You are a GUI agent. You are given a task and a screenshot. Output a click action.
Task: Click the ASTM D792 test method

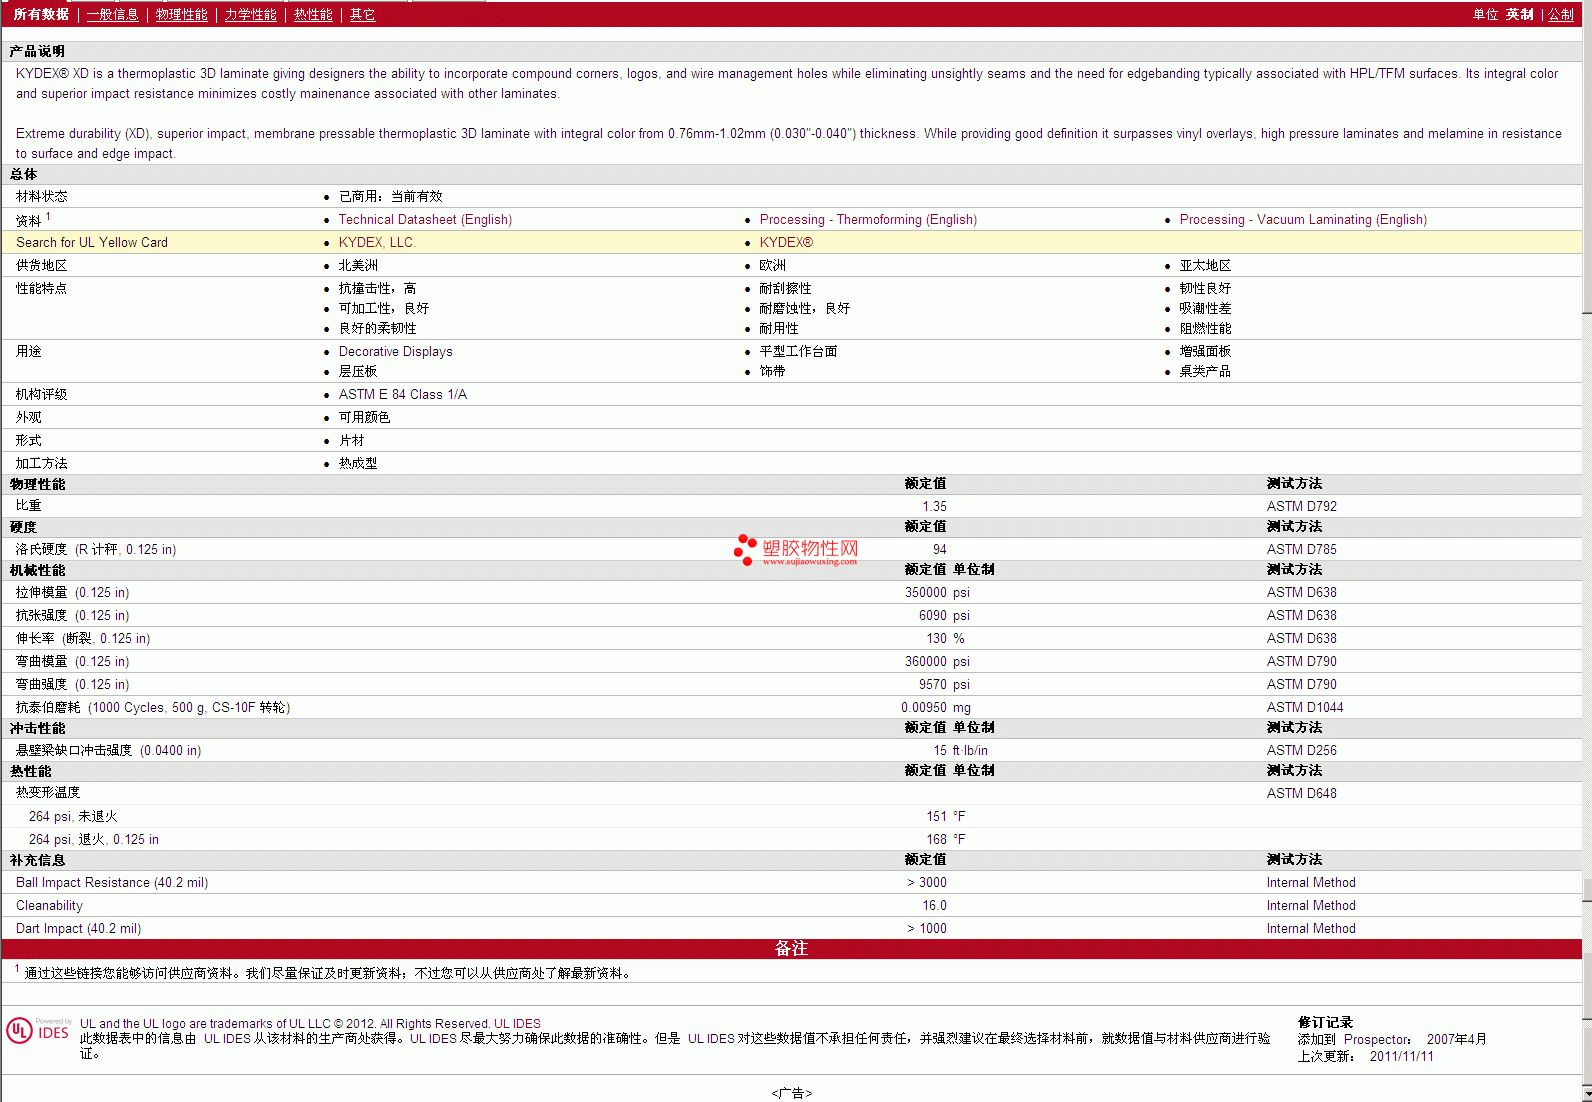click(x=1301, y=507)
